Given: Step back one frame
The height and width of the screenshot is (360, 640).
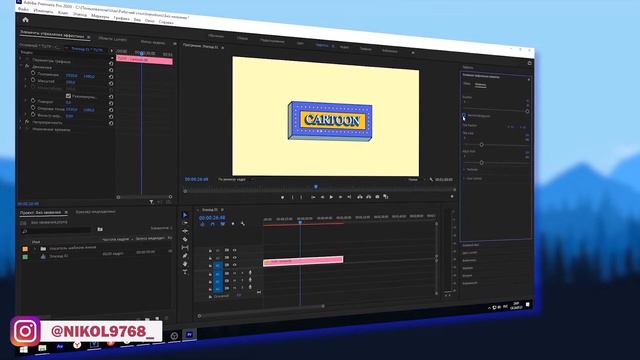Looking at the screenshot, I should [x=322, y=198].
